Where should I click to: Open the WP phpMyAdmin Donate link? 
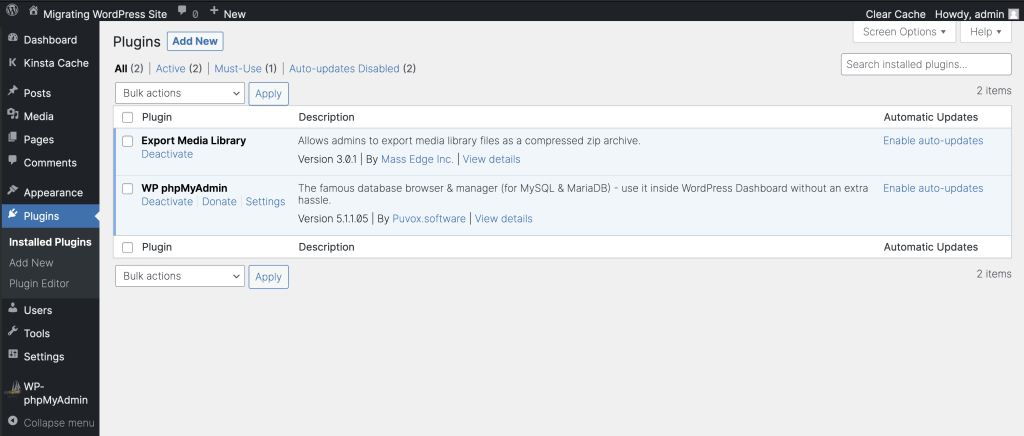[219, 202]
